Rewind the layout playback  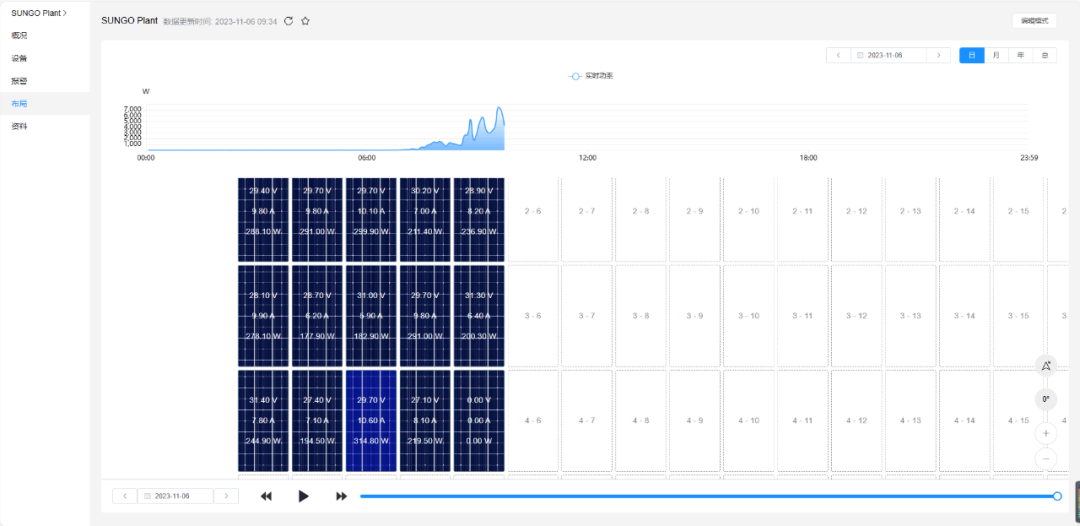point(266,496)
